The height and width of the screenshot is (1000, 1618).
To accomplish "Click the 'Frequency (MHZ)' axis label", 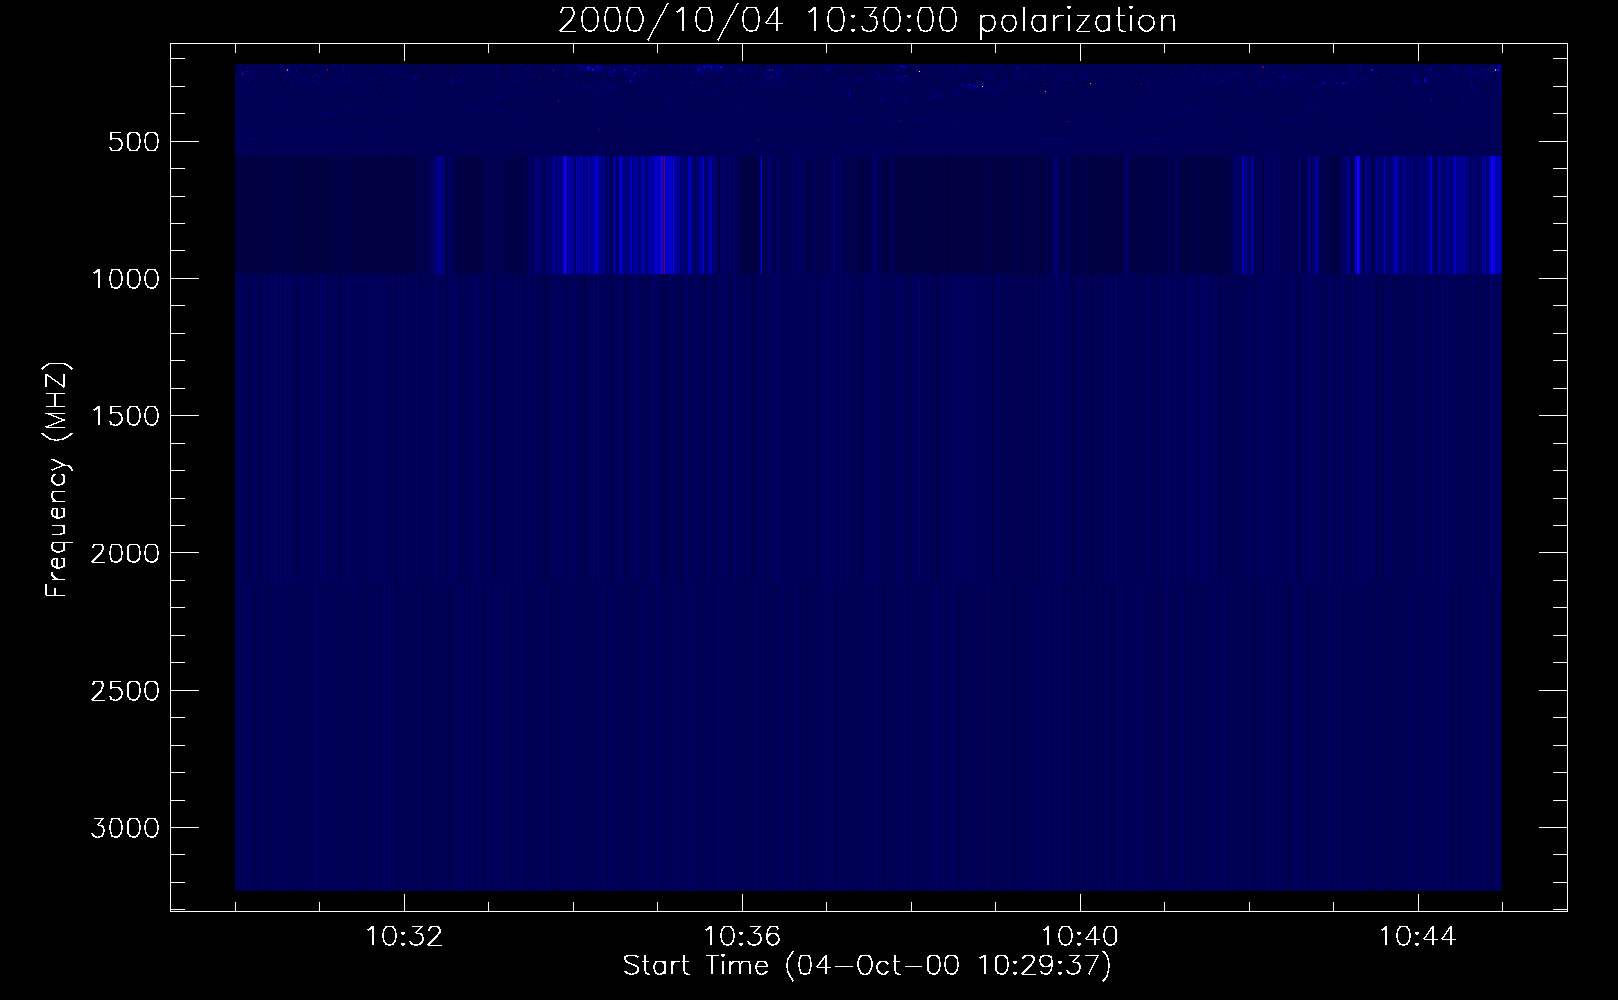I will pyautogui.click(x=58, y=480).
